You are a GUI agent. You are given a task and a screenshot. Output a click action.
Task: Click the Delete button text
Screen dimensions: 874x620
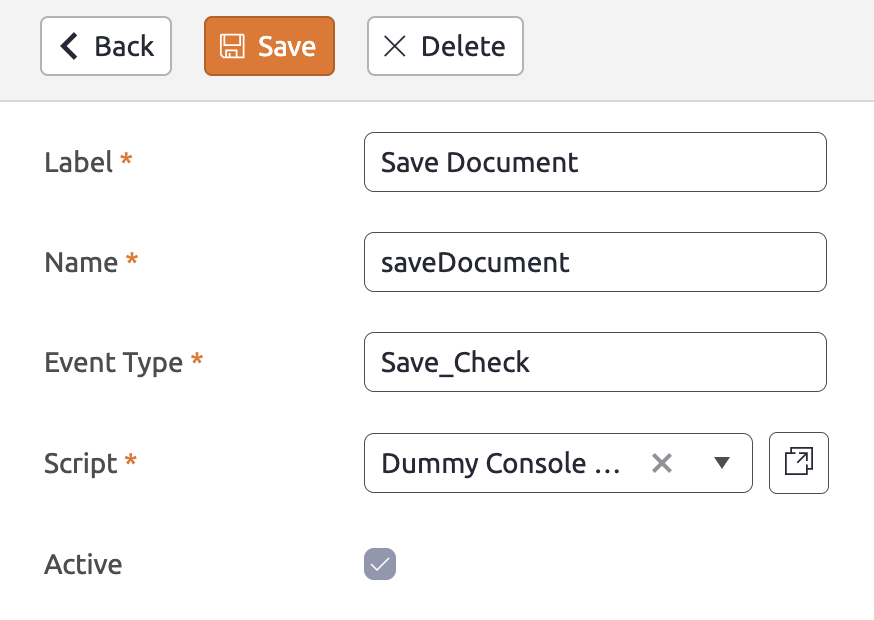coord(463,46)
